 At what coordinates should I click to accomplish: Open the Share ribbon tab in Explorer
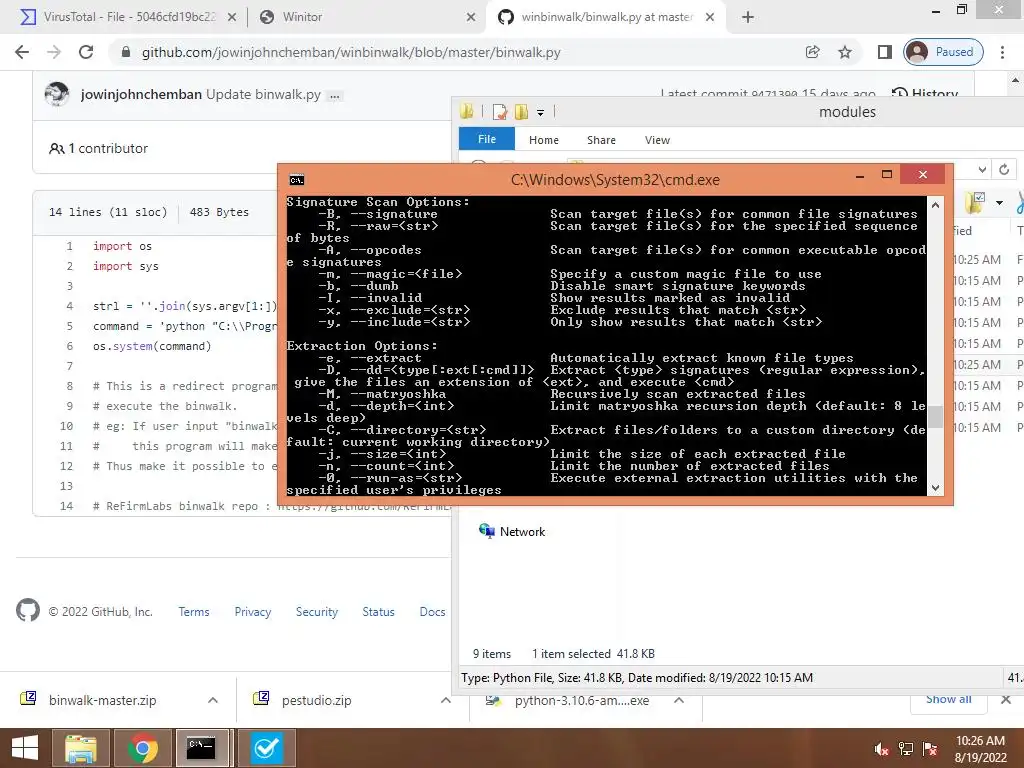[601, 140]
